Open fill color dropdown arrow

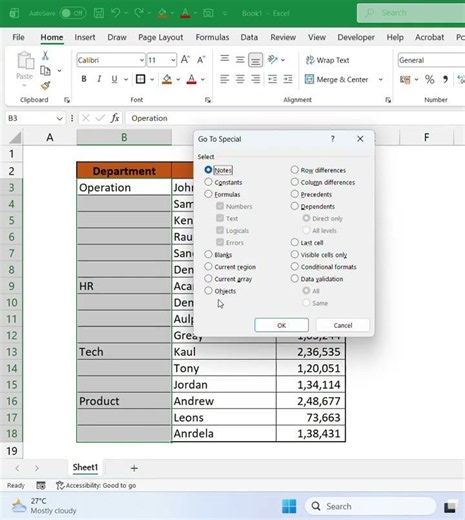178,79
